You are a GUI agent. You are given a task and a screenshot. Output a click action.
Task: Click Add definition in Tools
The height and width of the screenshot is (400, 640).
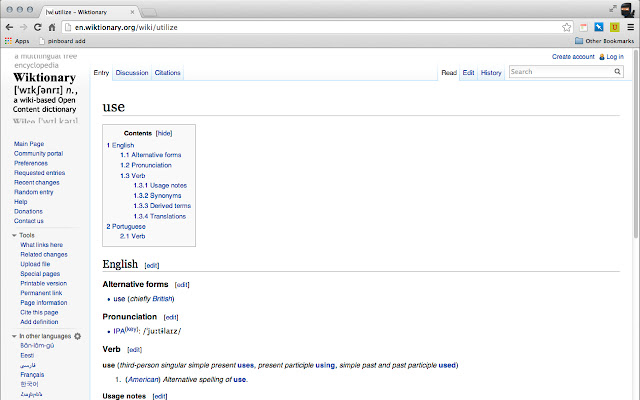[39, 322]
